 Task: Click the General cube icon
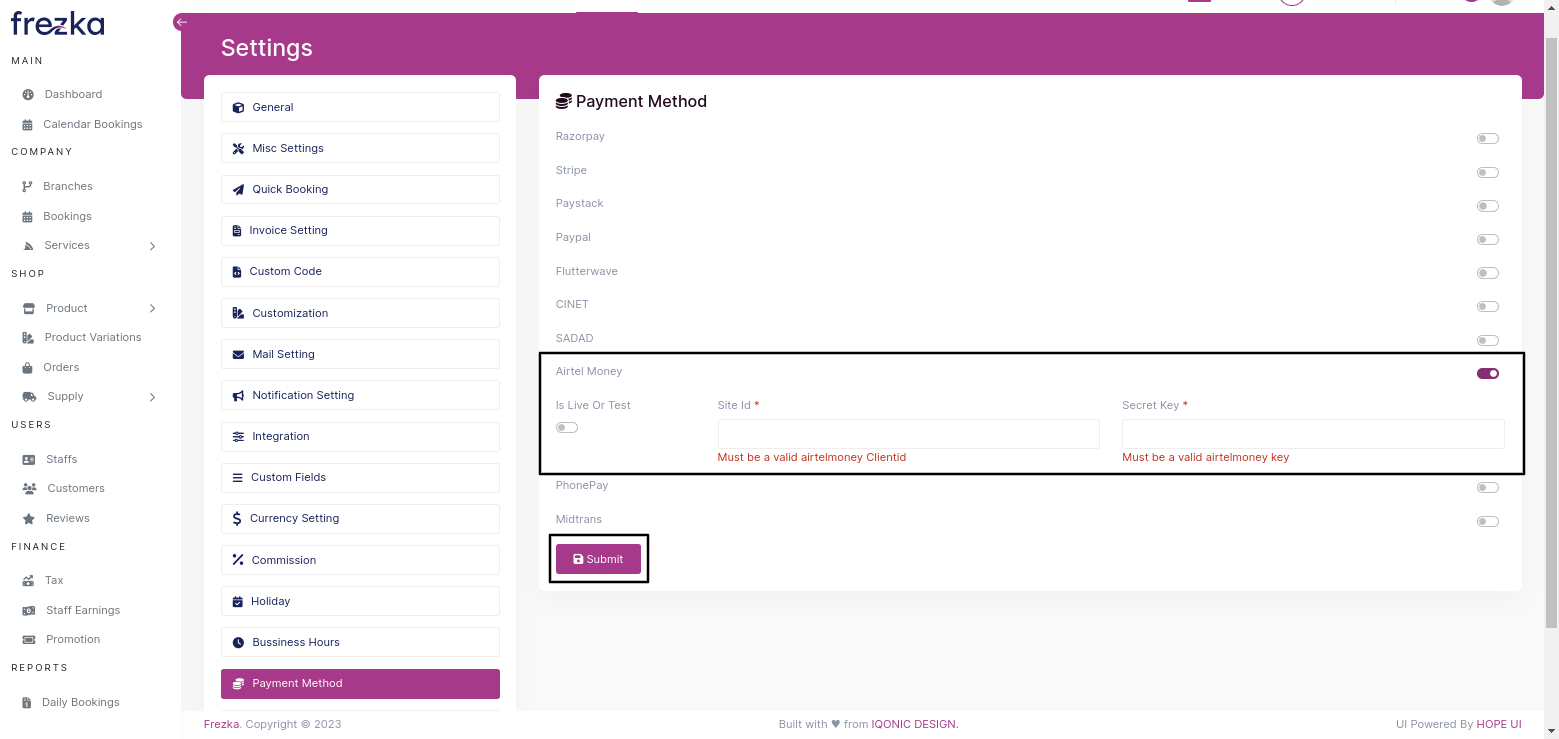(238, 108)
